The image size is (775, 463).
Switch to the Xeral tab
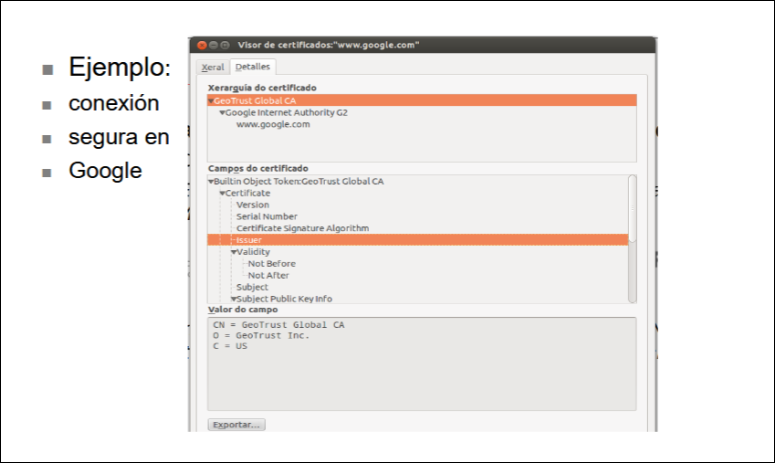click(212, 67)
